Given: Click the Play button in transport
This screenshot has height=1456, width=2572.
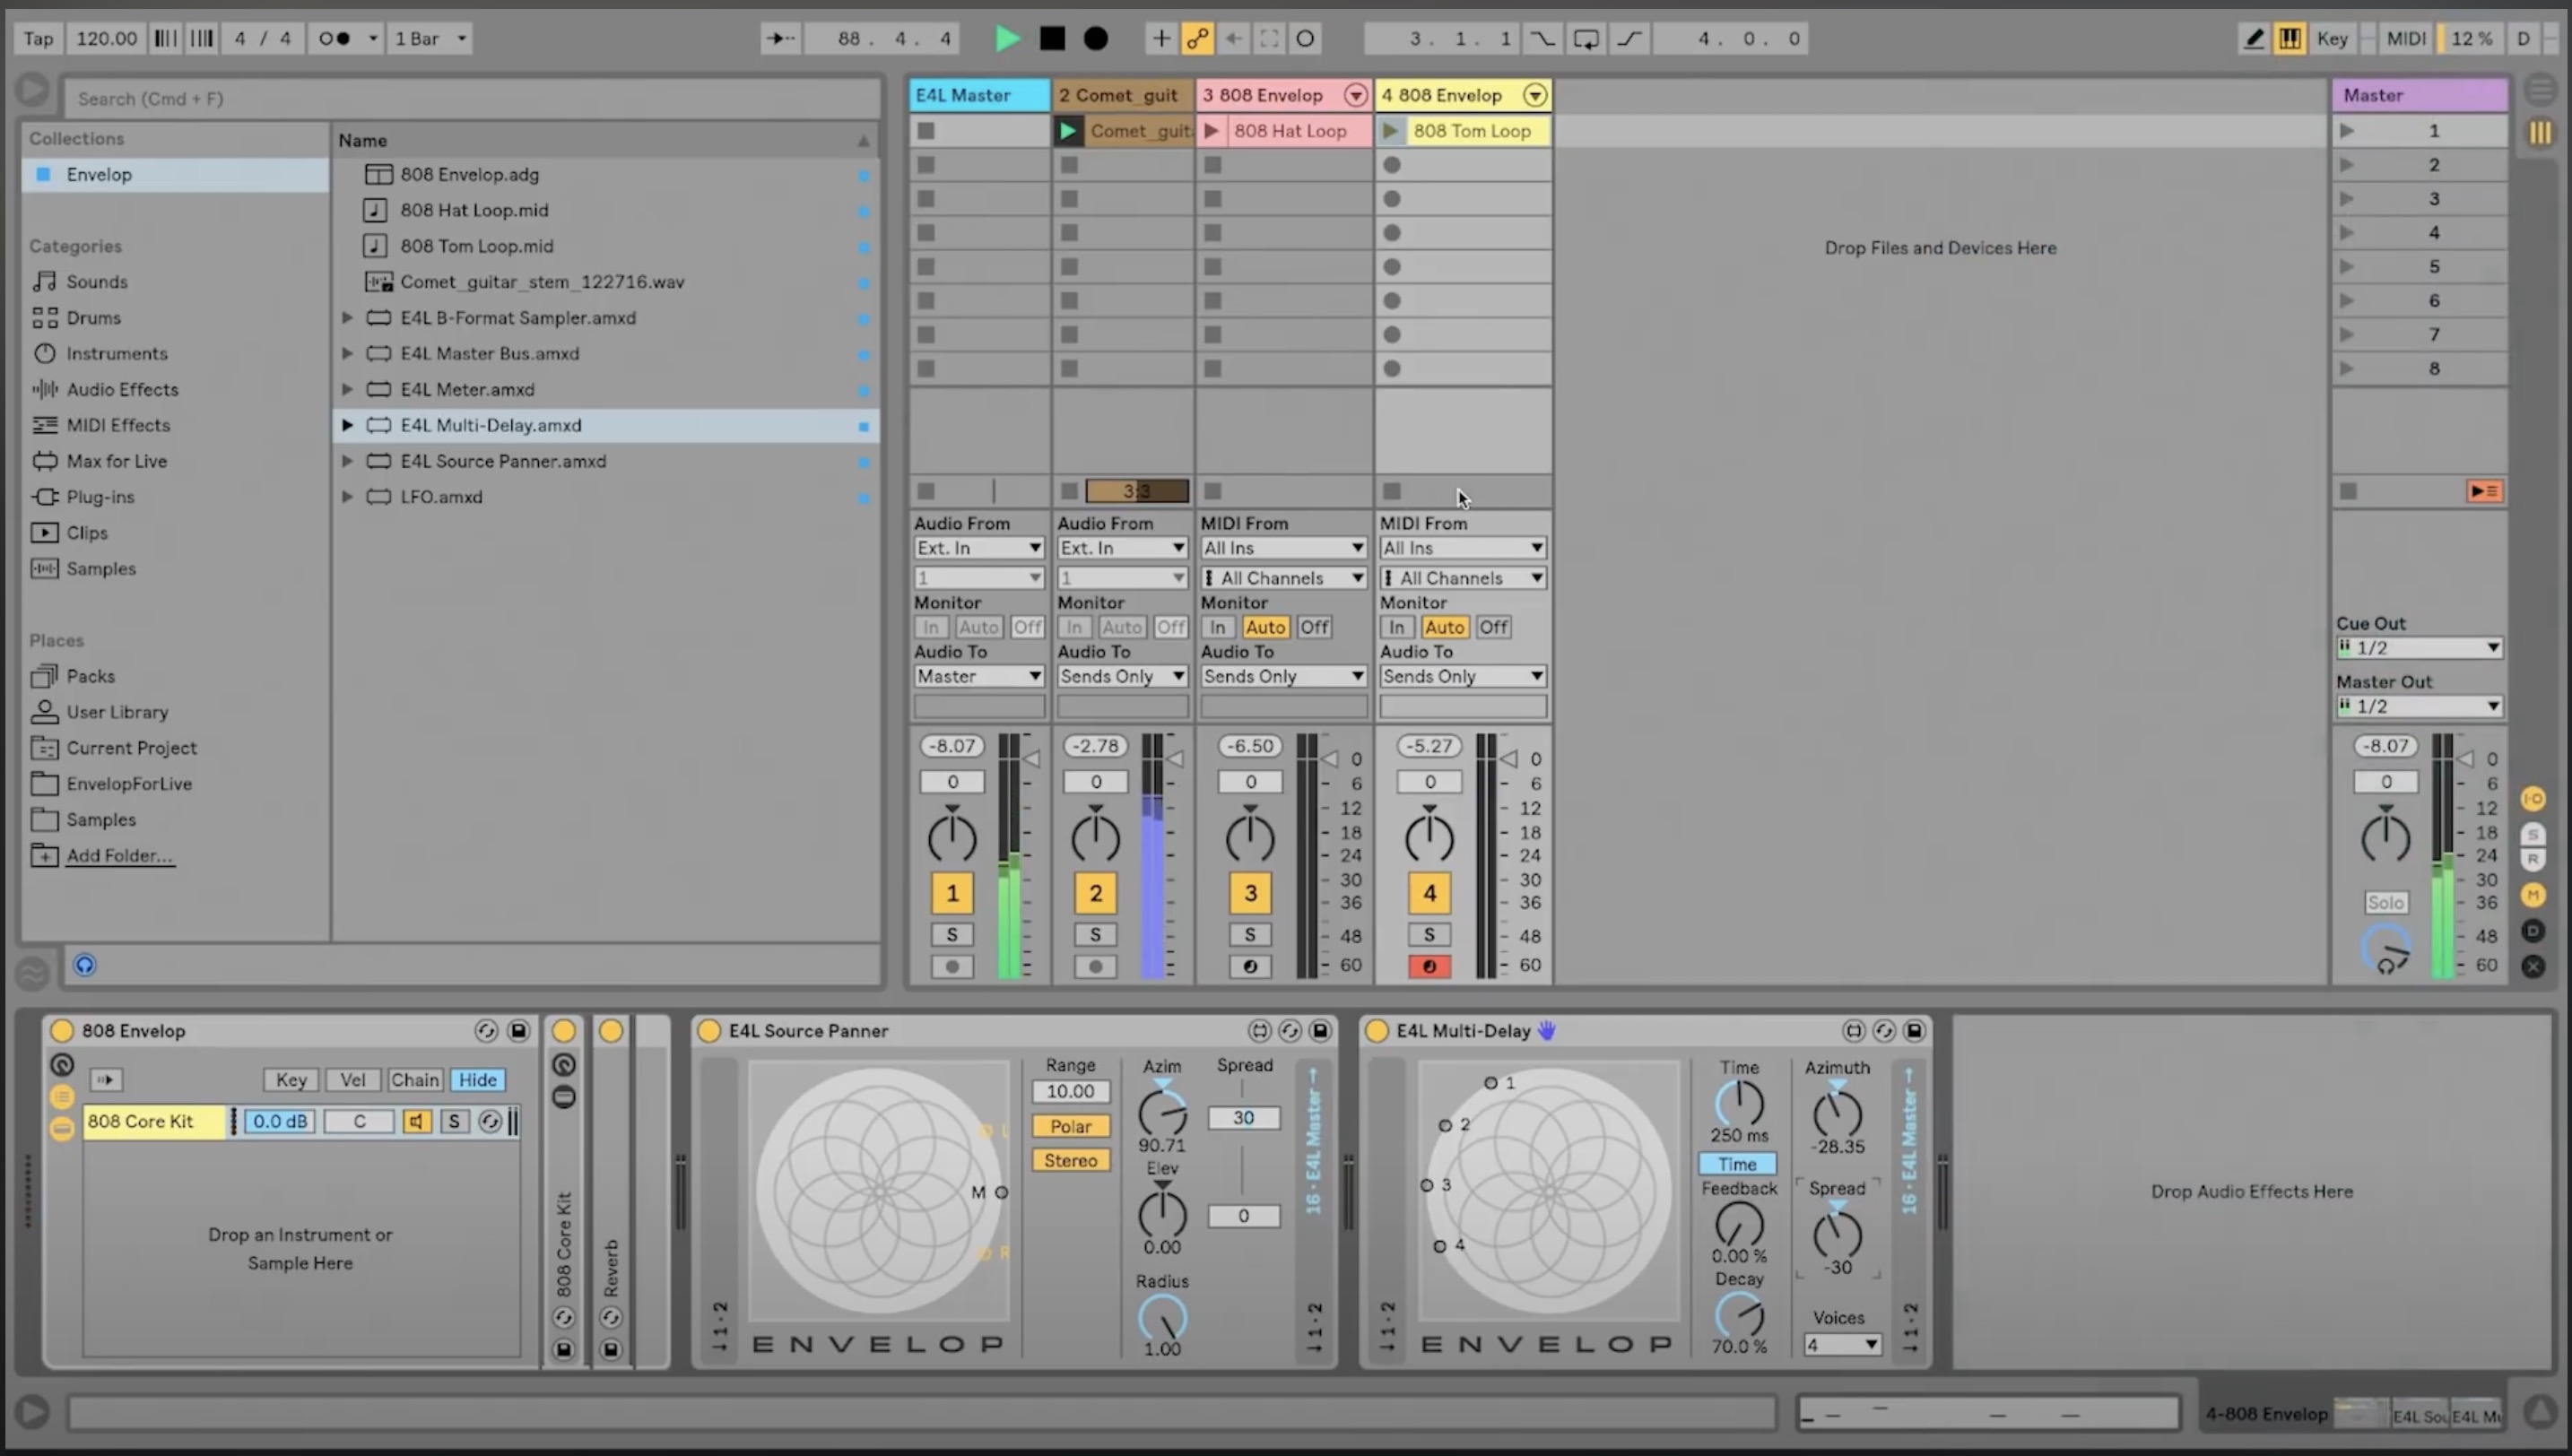Looking at the screenshot, I should [x=1007, y=38].
